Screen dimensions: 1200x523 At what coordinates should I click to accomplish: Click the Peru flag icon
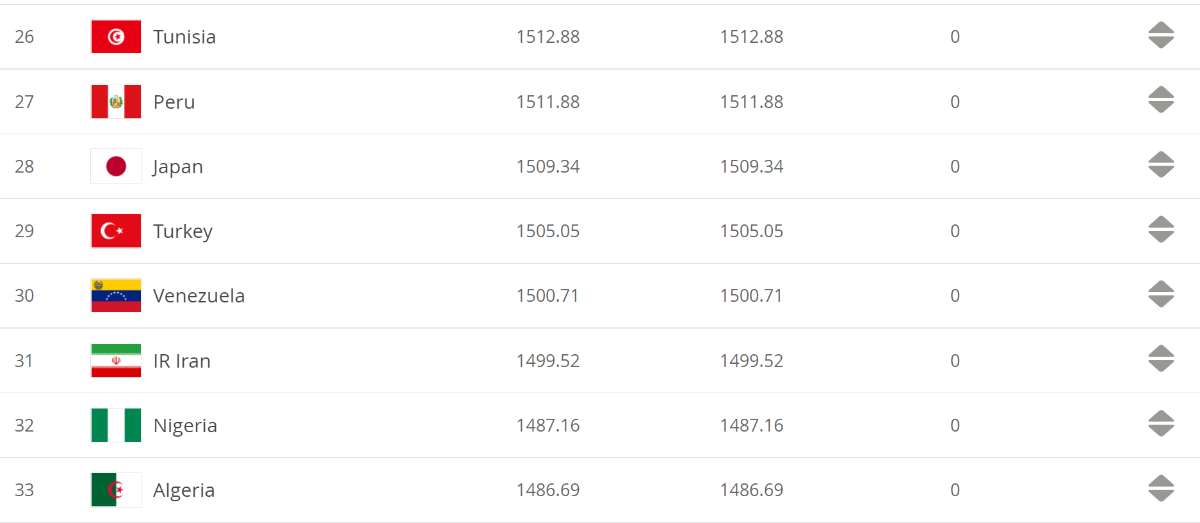pyautogui.click(x=116, y=102)
